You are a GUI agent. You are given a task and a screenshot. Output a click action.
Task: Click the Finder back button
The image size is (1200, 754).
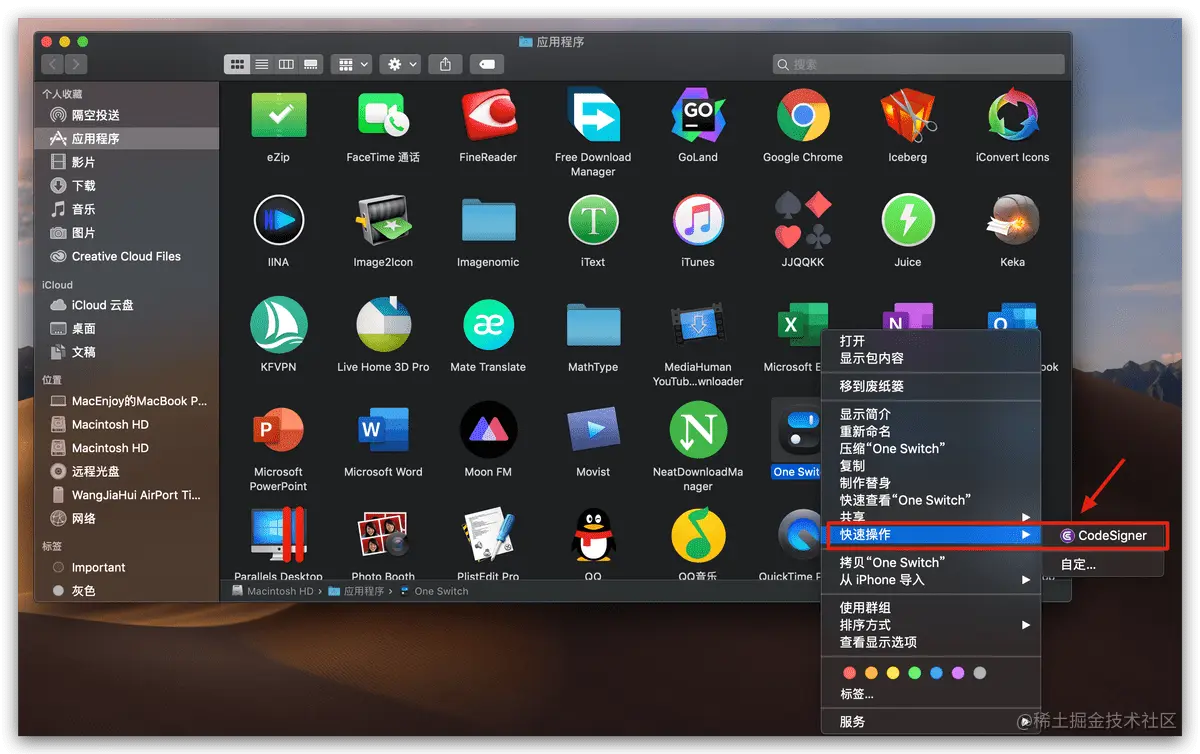52,64
